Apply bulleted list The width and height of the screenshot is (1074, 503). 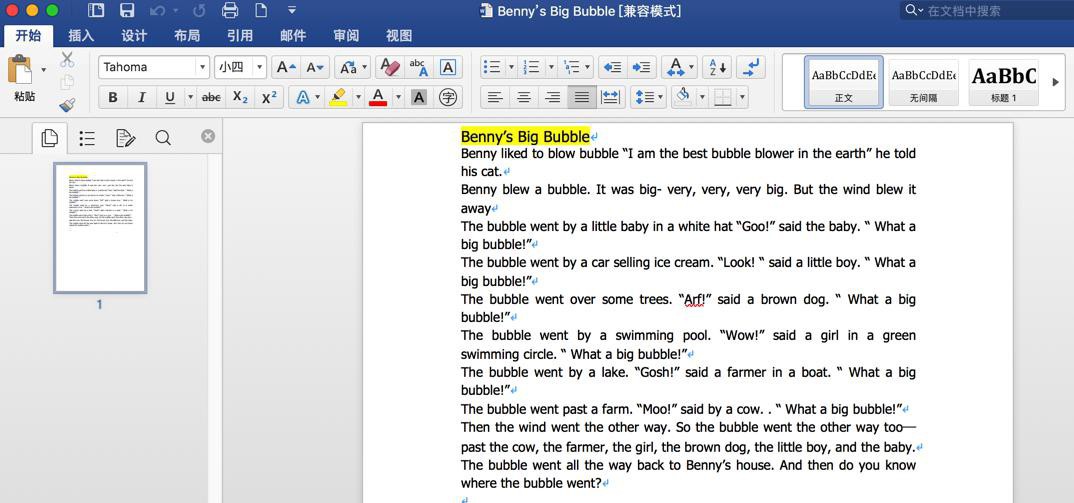(x=492, y=67)
